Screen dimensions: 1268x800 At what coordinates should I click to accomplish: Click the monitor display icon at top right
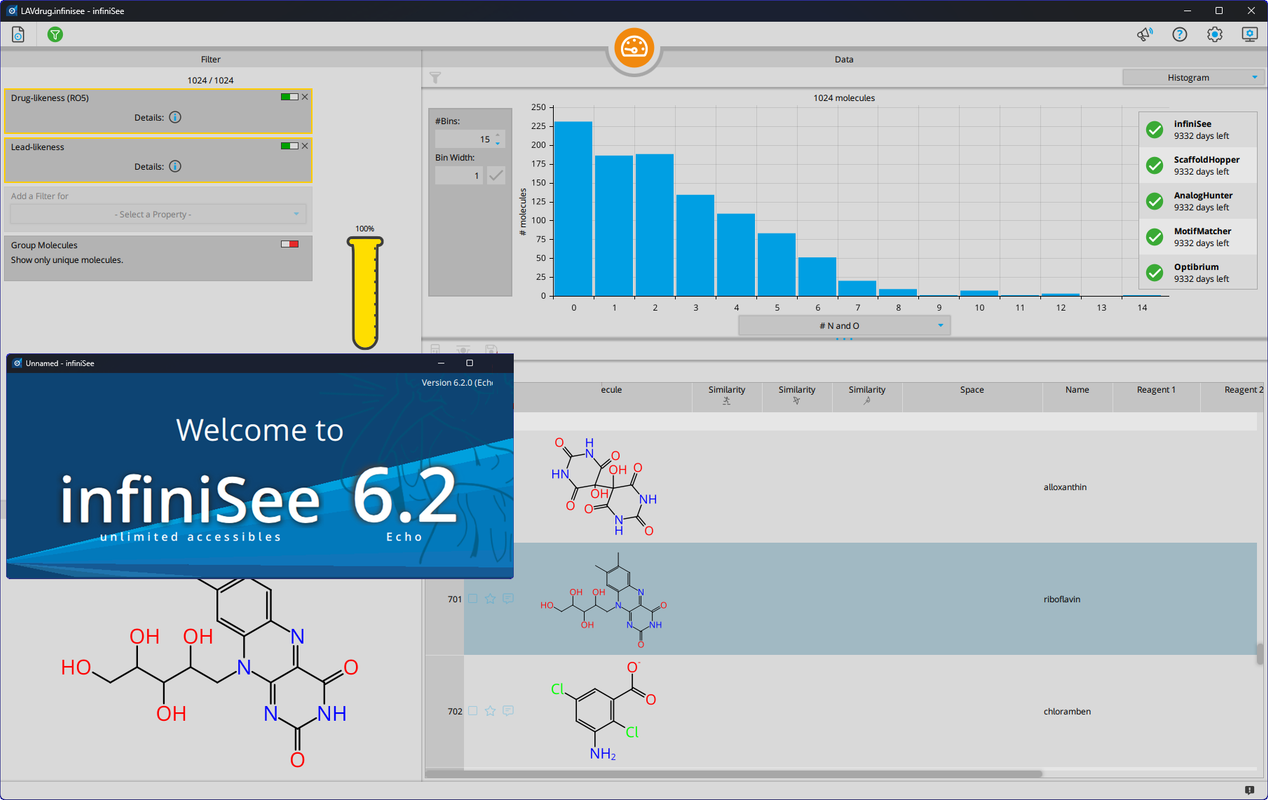click(1250, 34)
